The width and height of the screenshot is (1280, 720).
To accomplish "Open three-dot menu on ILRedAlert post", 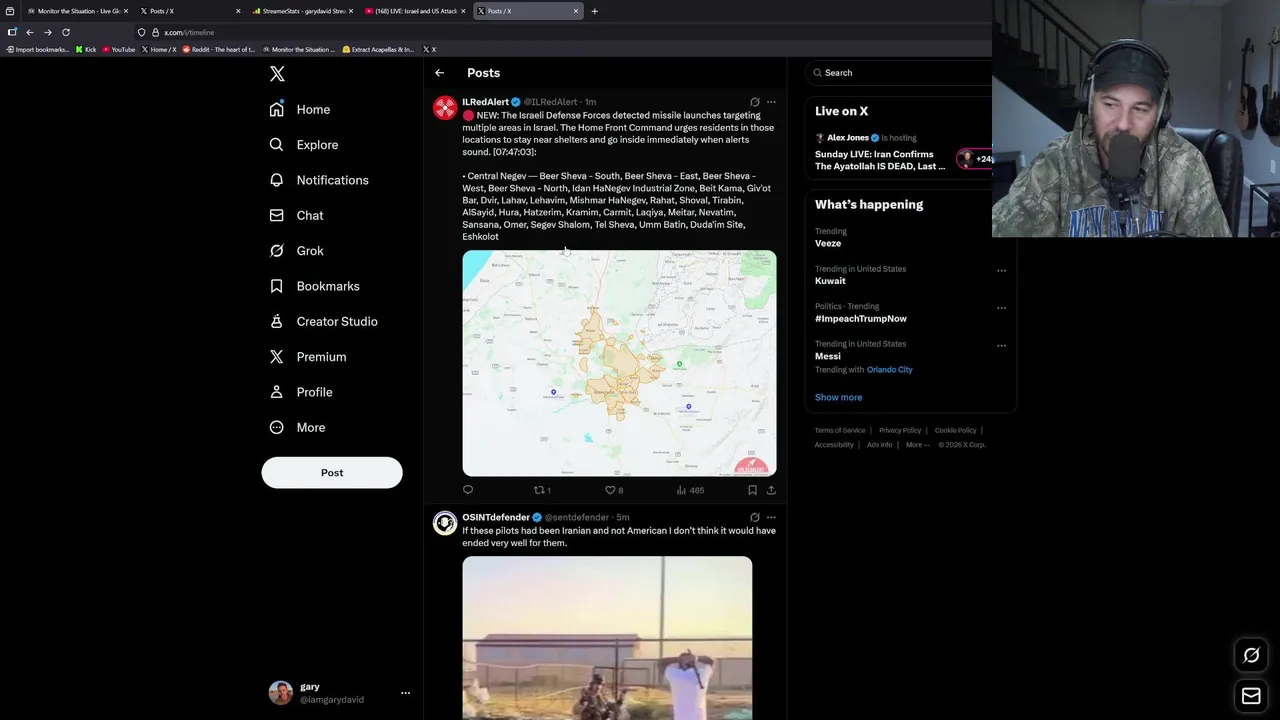I will (771, 102).
